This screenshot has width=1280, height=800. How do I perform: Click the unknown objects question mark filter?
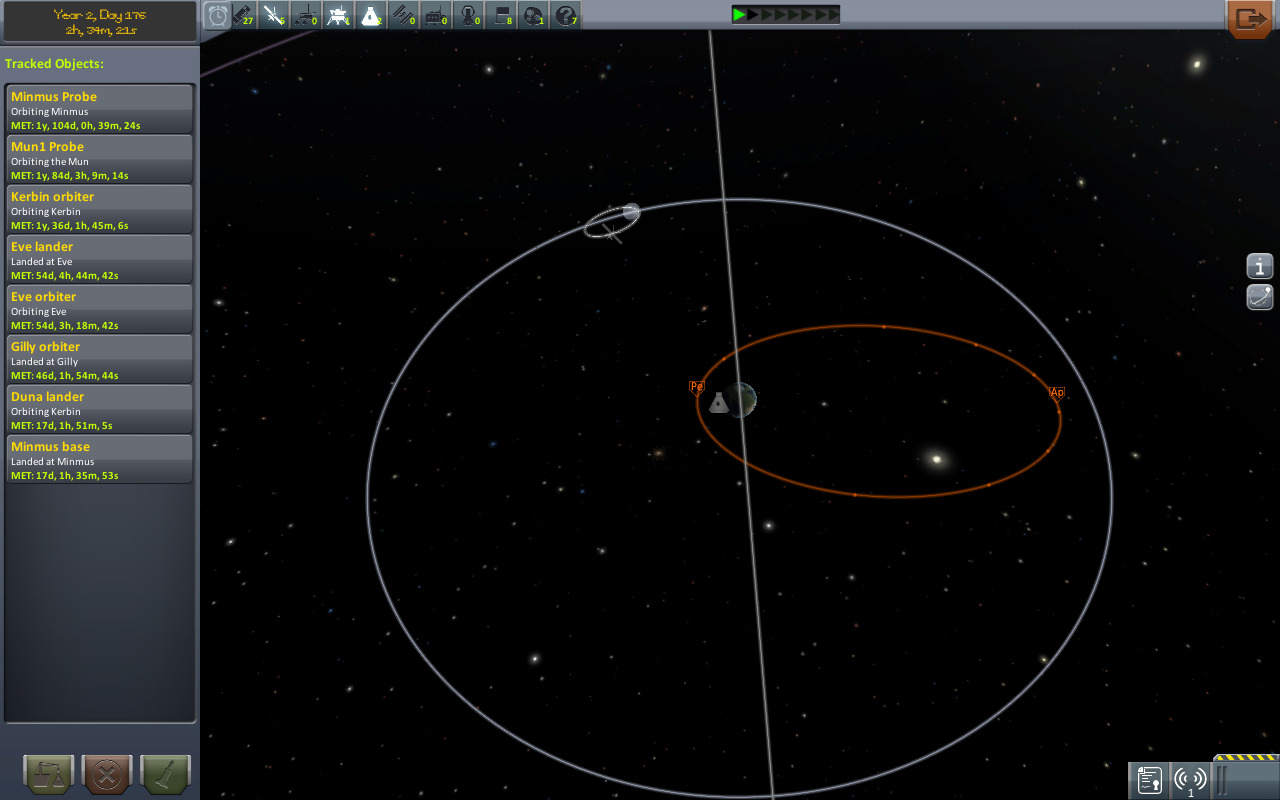click(565, 15)
